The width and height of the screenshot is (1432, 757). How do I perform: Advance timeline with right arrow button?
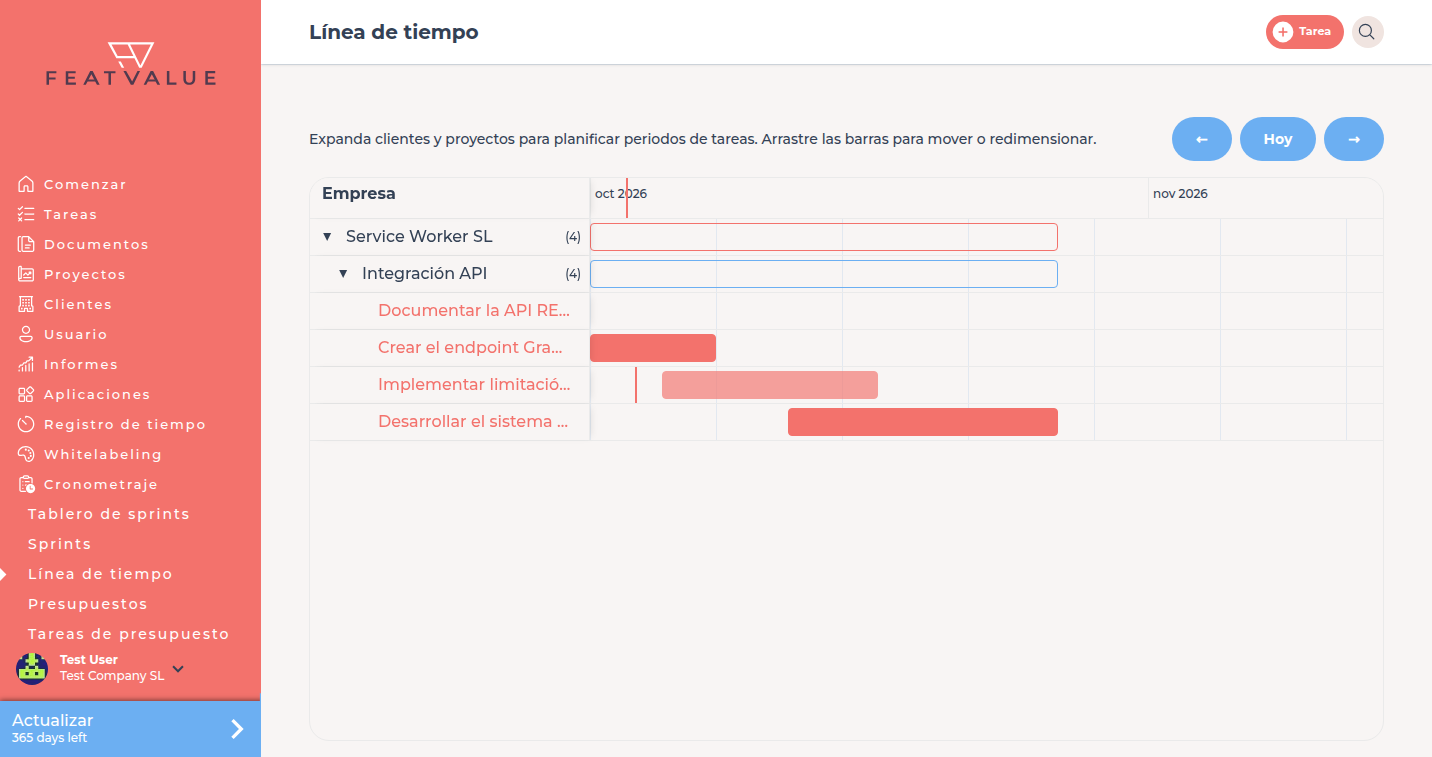coord(1354,139)
